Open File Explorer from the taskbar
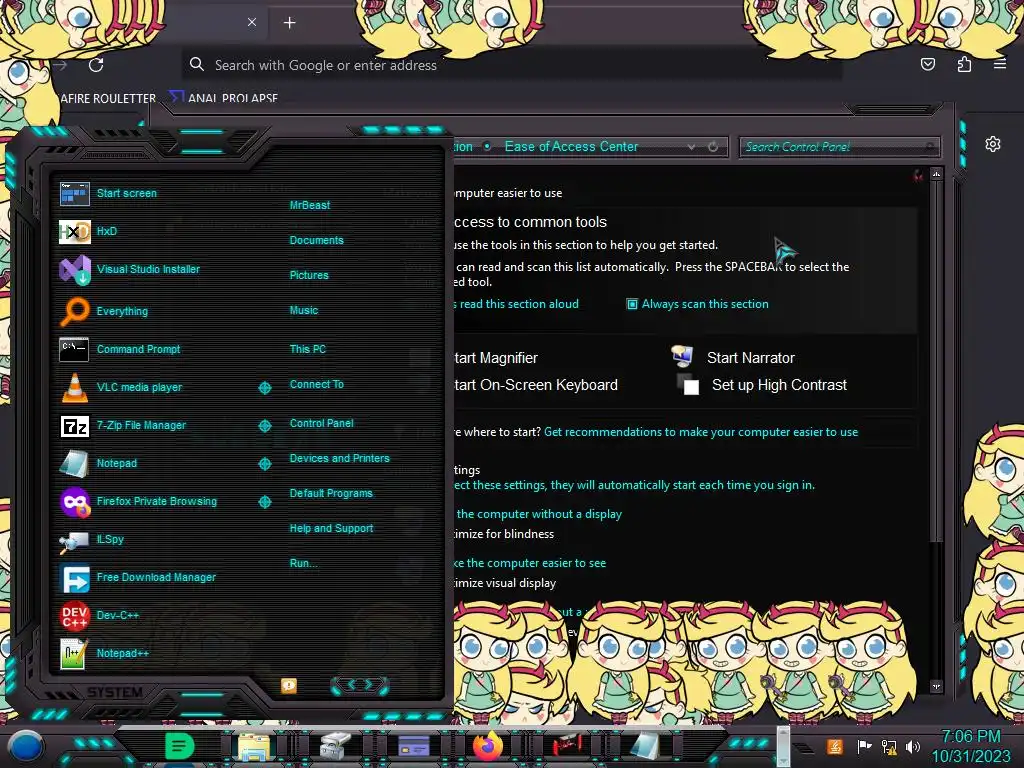 pyautogui.click(x=253, y=747)
